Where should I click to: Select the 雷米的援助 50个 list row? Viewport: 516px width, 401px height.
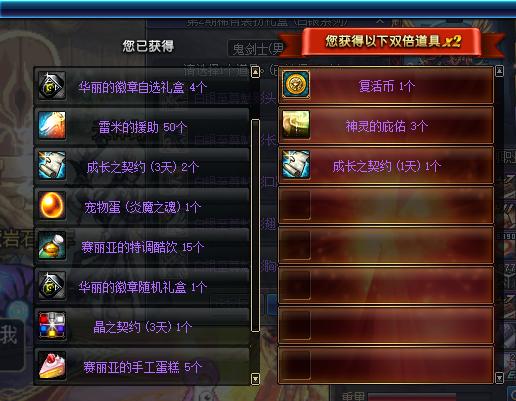click(x=142, y=126)
